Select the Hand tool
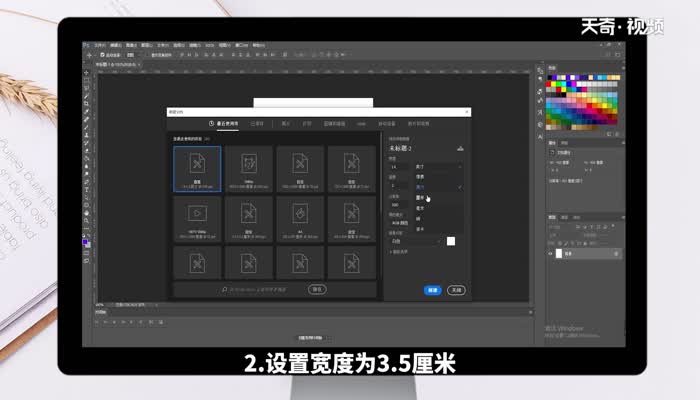Image resolution: width=700 pixels, height=400 pixels. (86, 213)
